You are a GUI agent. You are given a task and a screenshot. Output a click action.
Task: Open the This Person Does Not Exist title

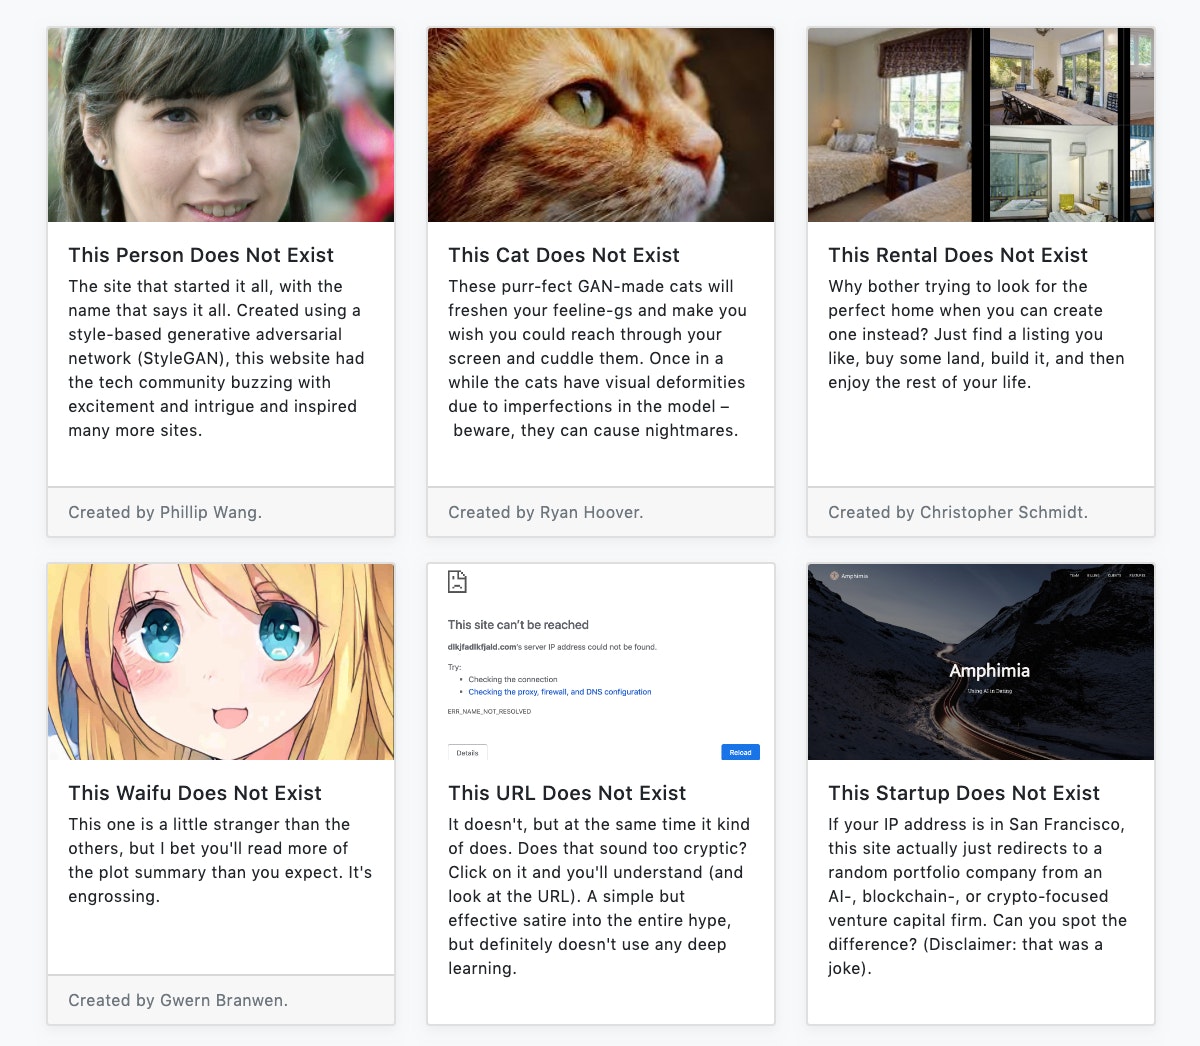click(201, 255)
